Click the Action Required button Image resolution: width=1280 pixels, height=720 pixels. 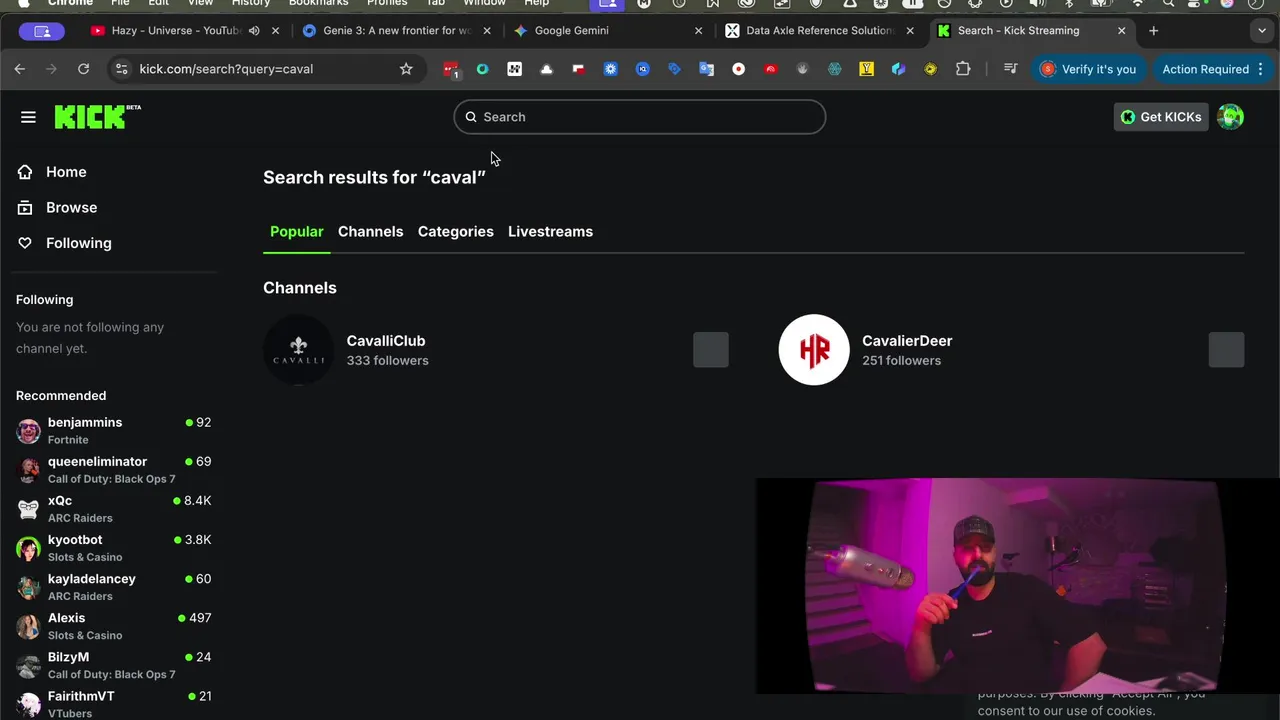point(1205,69)
